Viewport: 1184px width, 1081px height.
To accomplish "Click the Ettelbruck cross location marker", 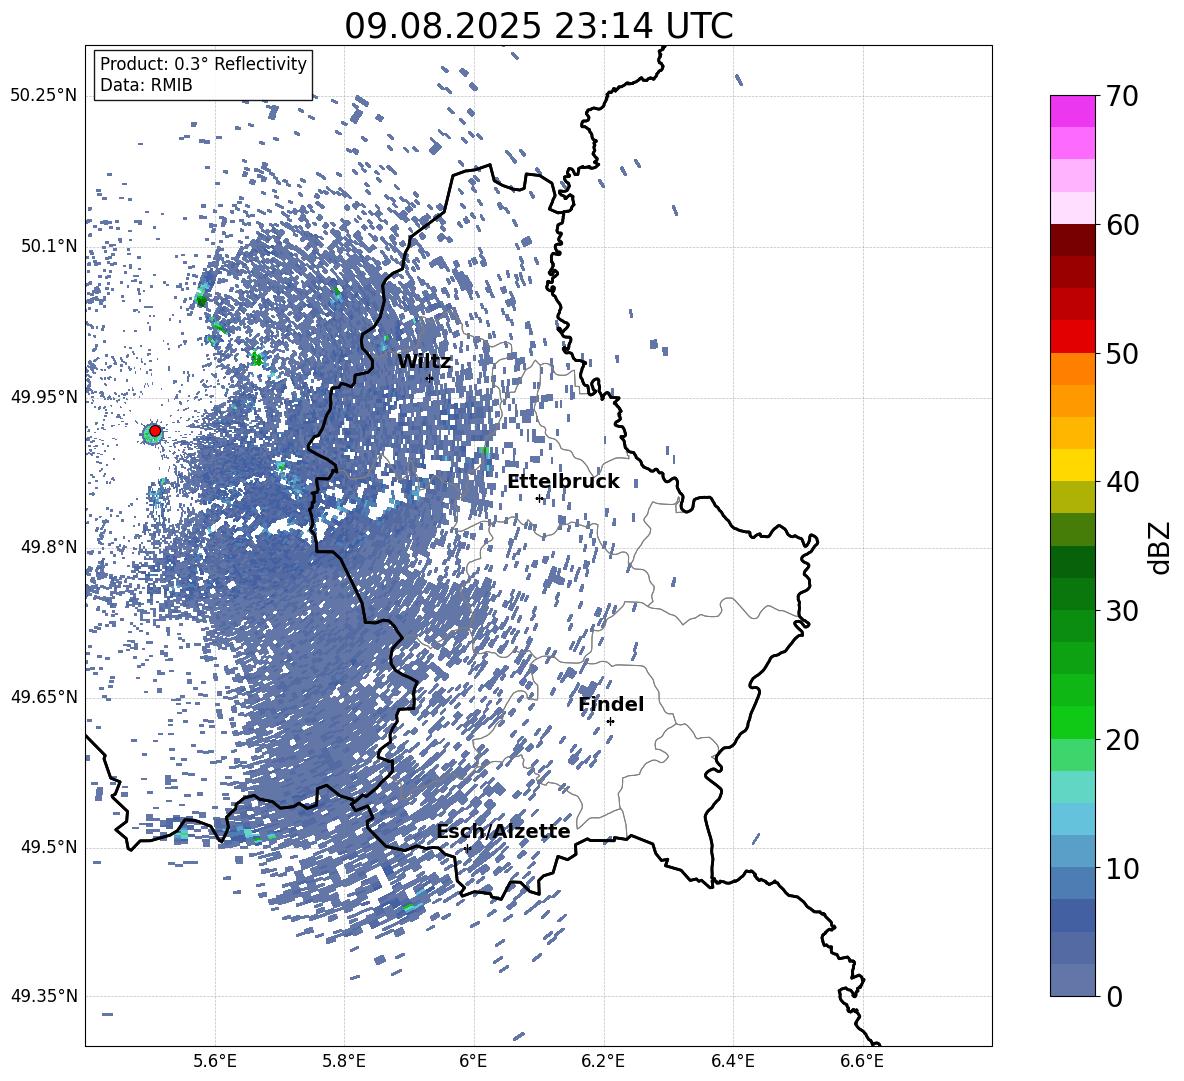I will click(539, 498).
